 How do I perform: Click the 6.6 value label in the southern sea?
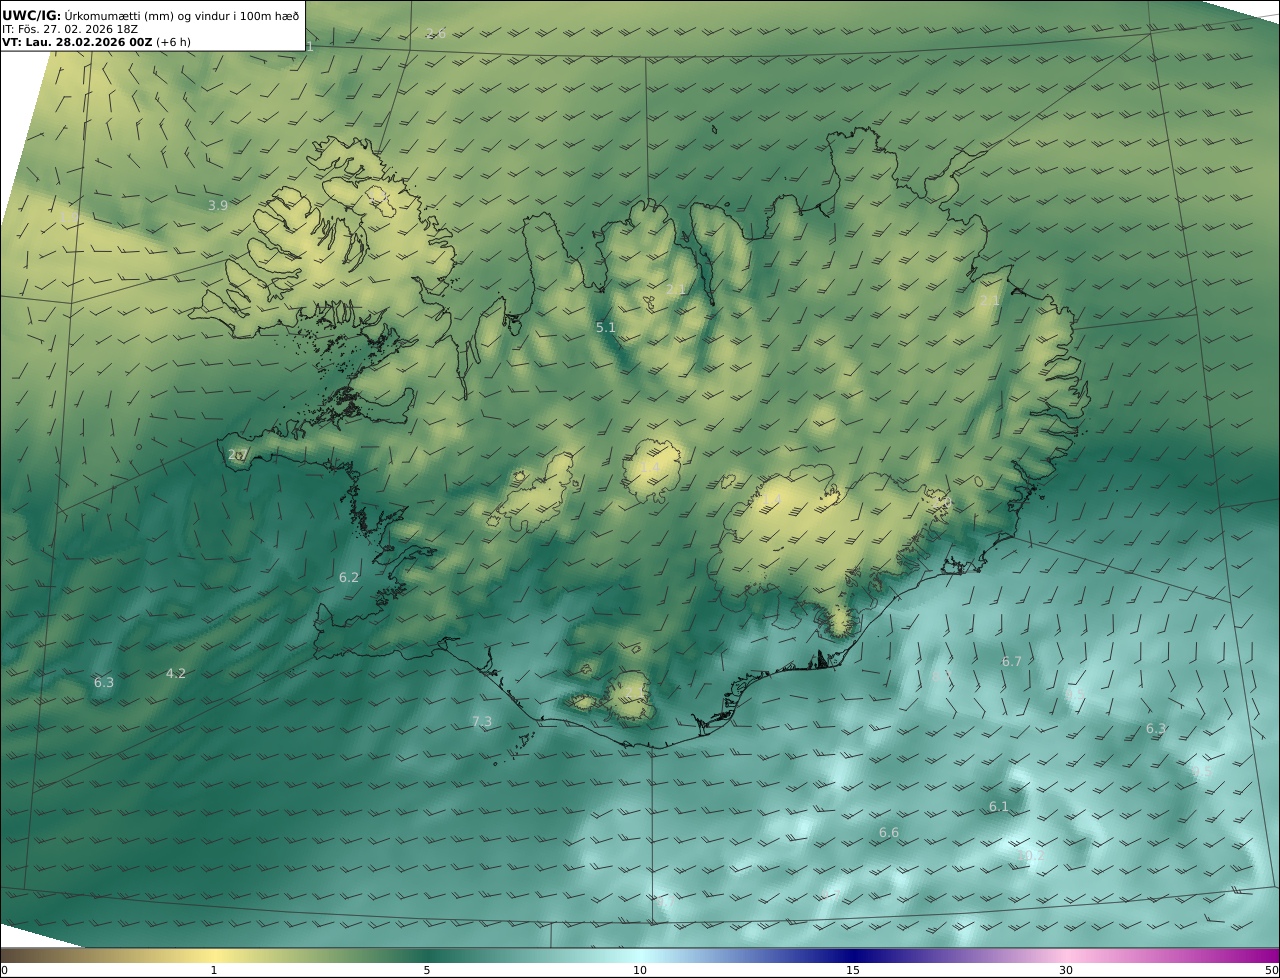pyautogui.click(x=889, y=832)
